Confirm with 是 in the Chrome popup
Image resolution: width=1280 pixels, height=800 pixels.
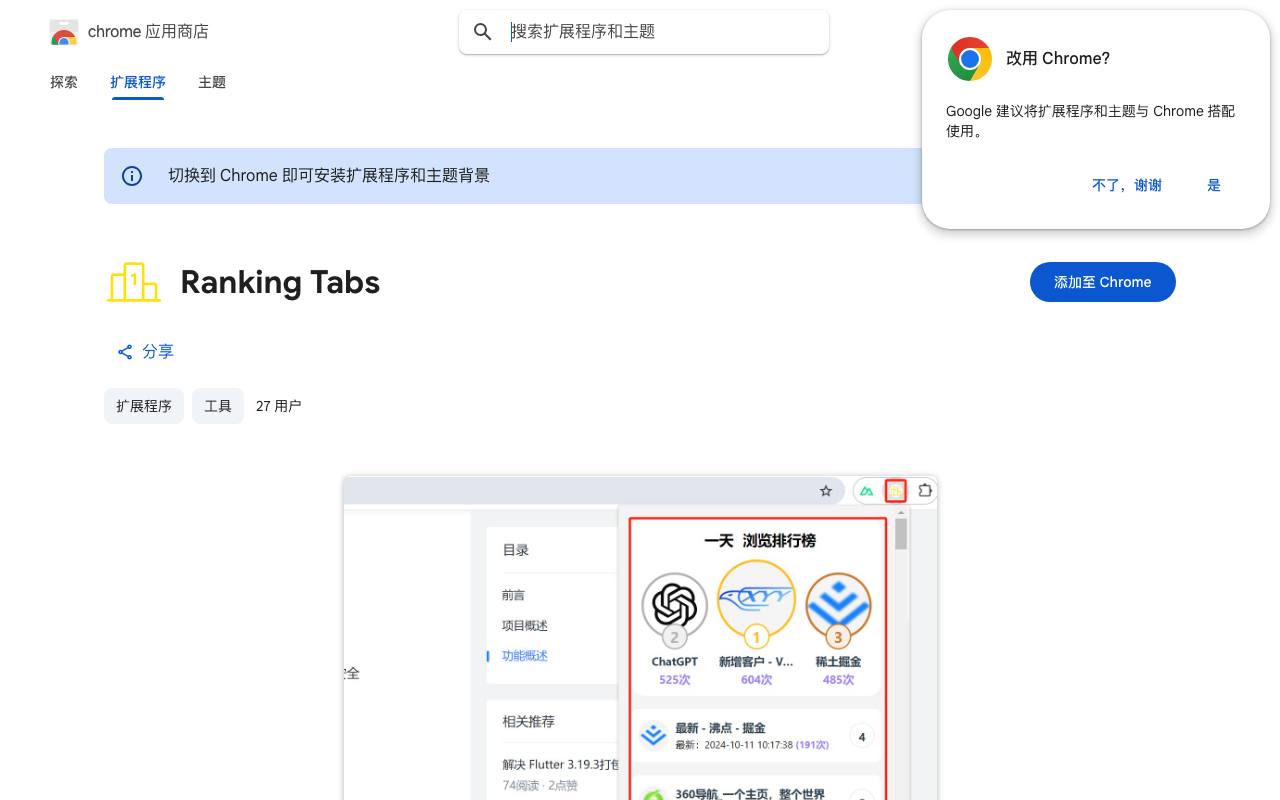click(1214, 185)
